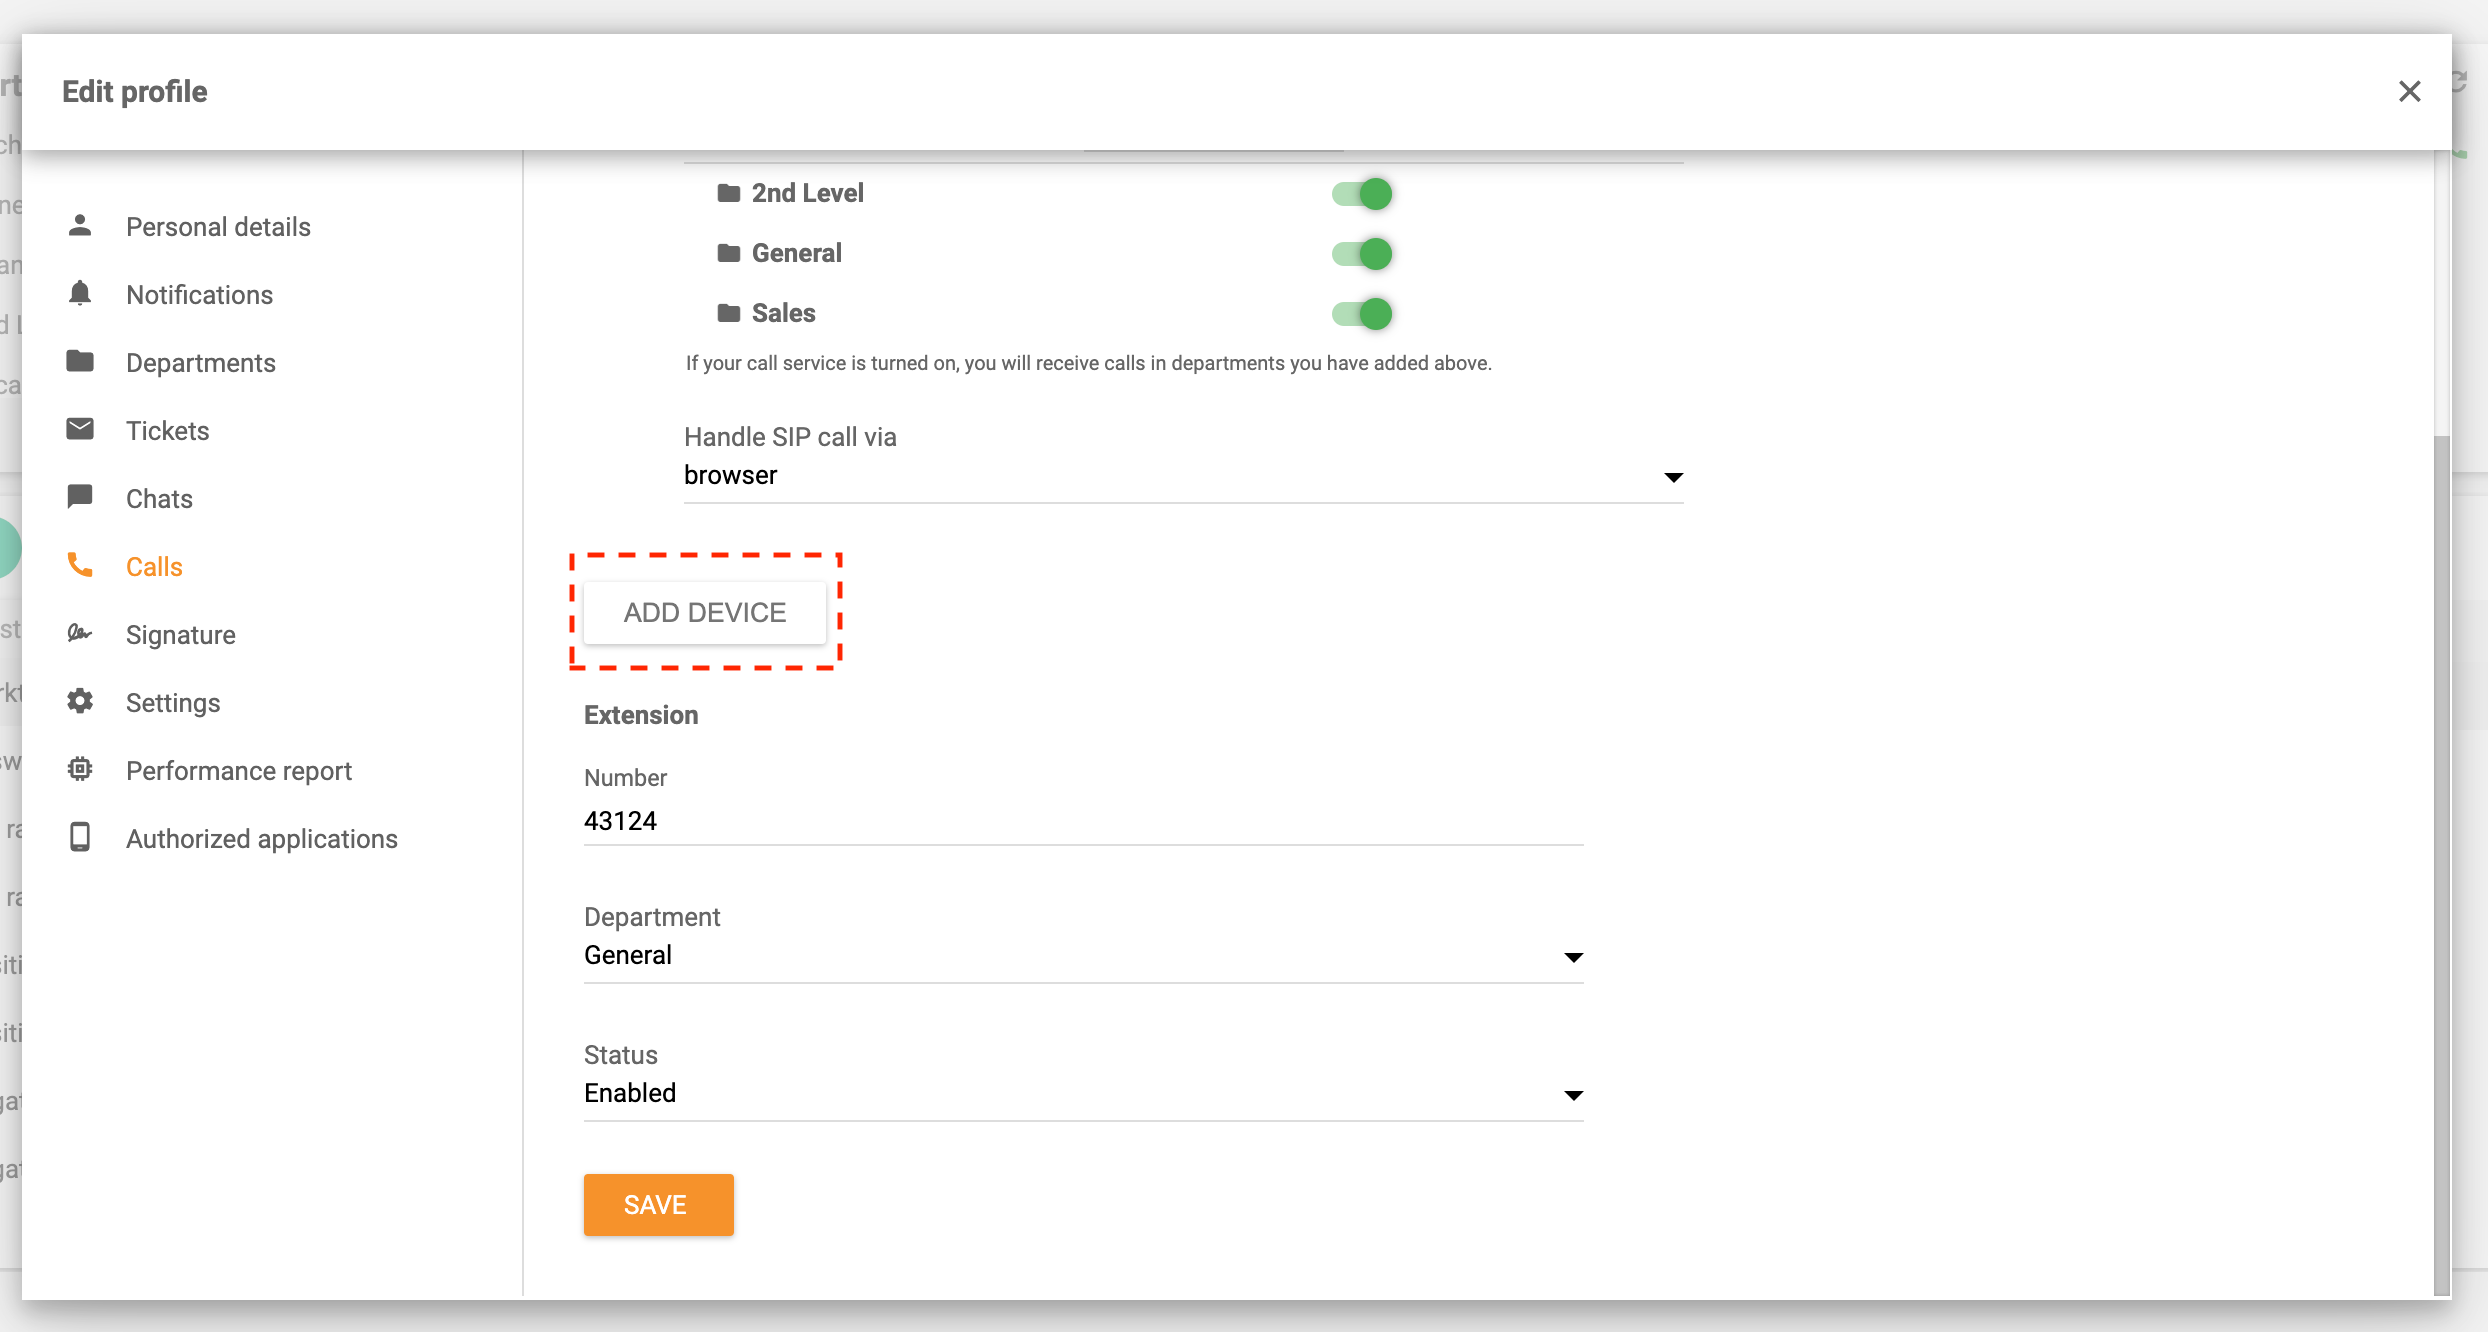This screenshot has height=1332, width=2488.
Task: Click the ADD DEVICE button
Action: (704, 611)
